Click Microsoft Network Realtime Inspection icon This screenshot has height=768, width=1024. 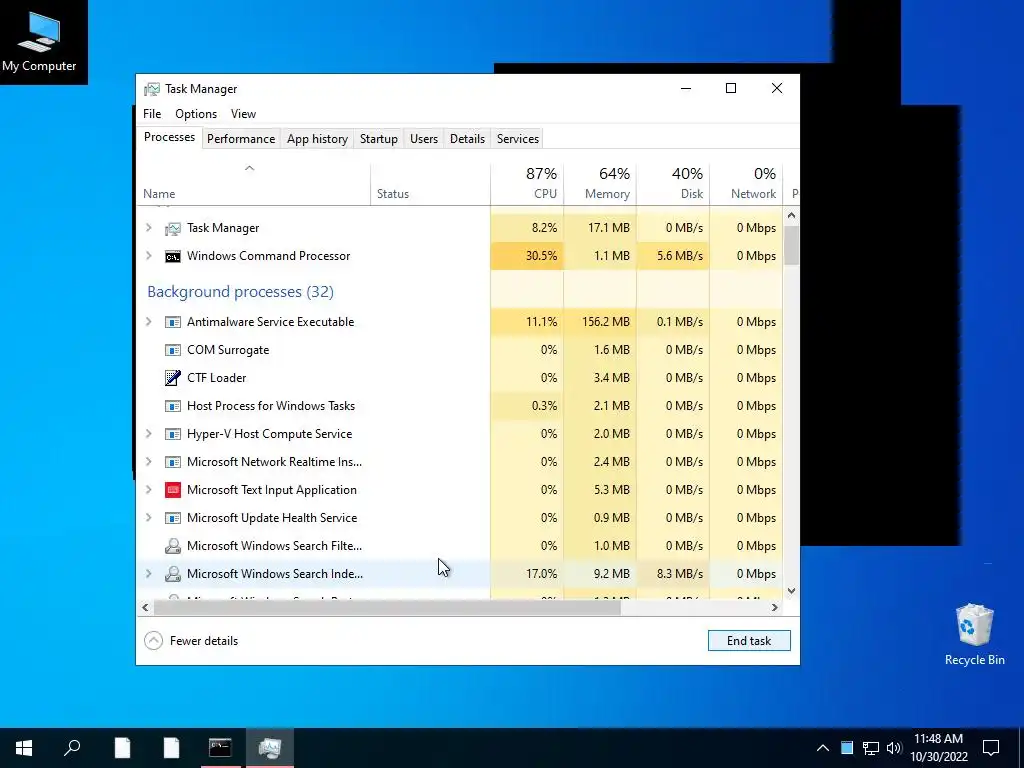pos(172,462)
